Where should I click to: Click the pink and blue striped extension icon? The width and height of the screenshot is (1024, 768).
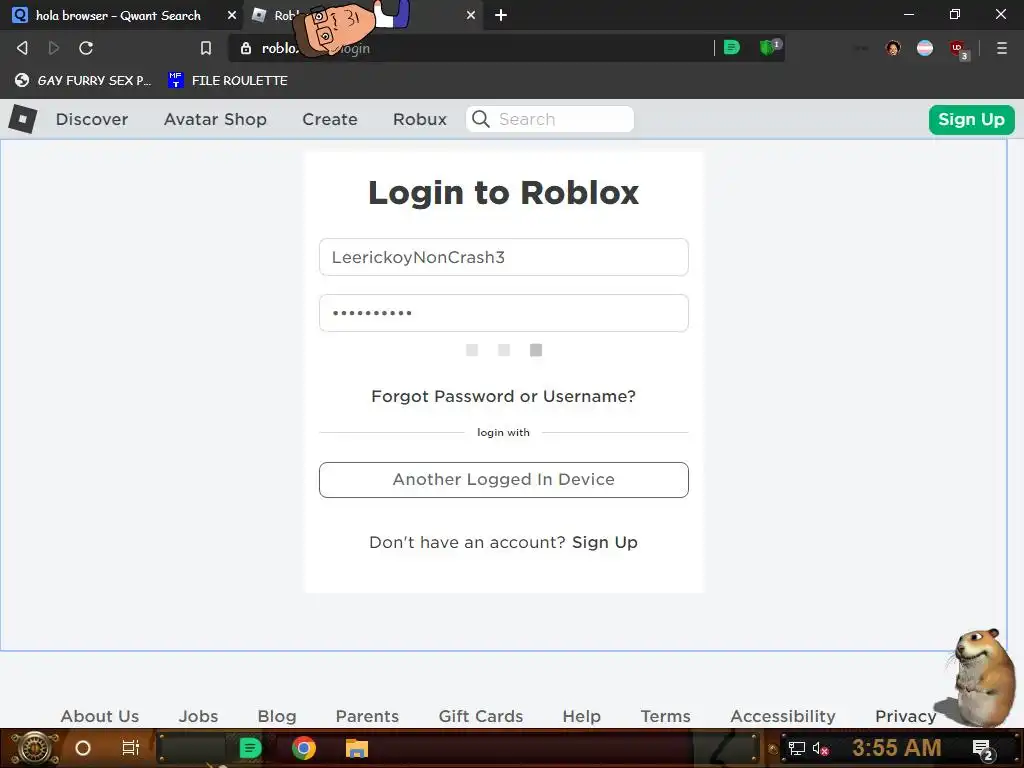point(925,48)
